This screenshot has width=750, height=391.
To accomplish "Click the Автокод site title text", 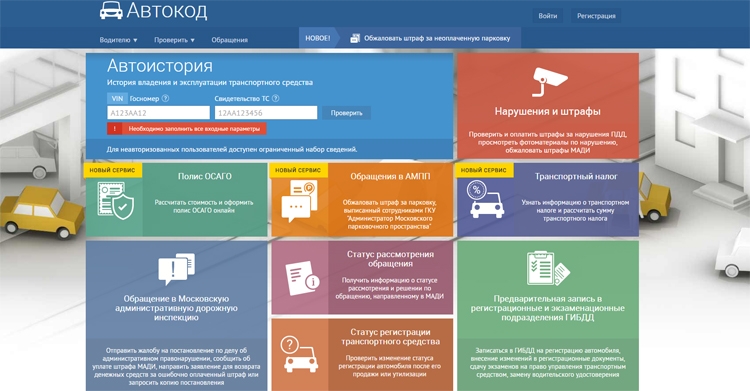I will click(x=167, y=11).
